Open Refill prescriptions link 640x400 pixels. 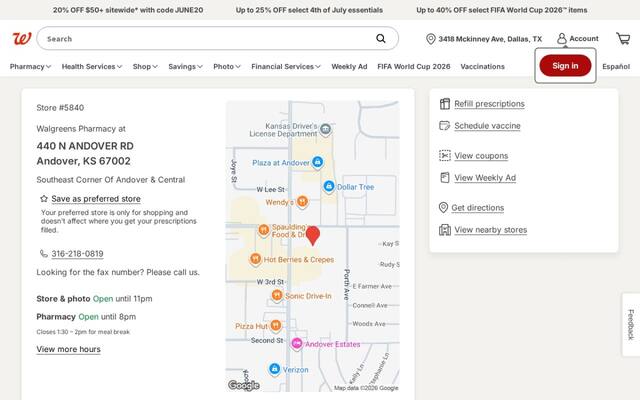tap(489, 104)
